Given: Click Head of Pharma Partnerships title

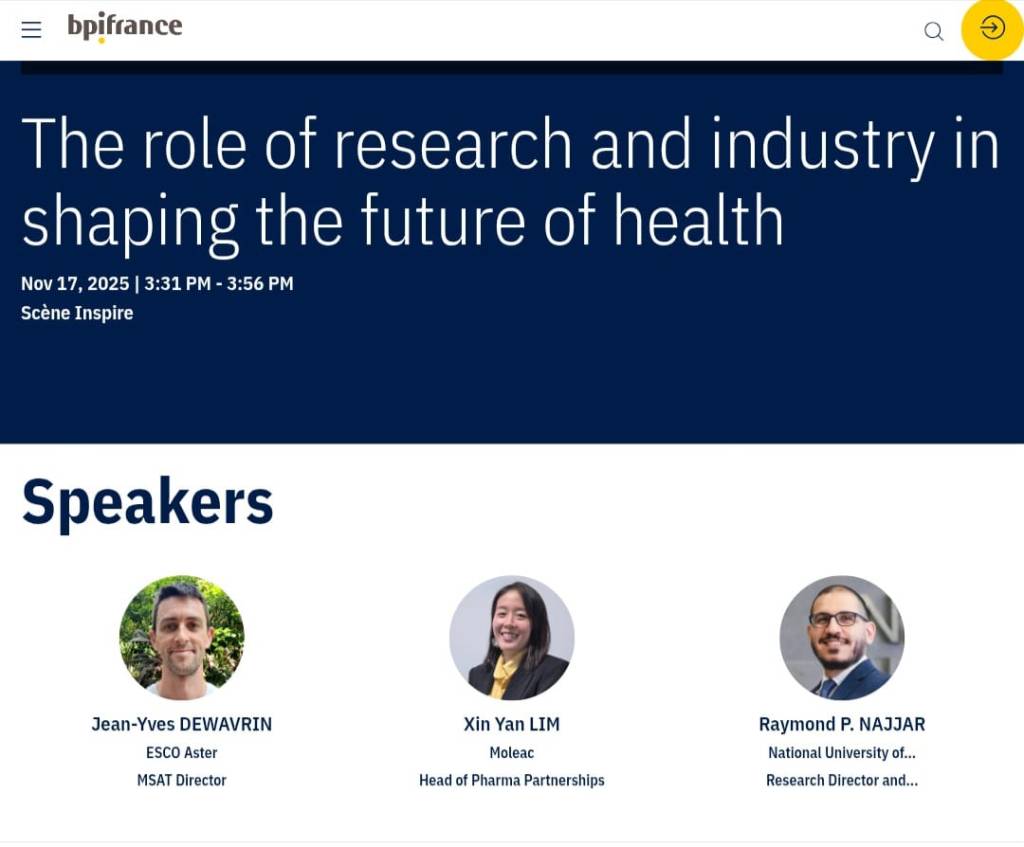Looking at the screenshot, I should 511,780.
